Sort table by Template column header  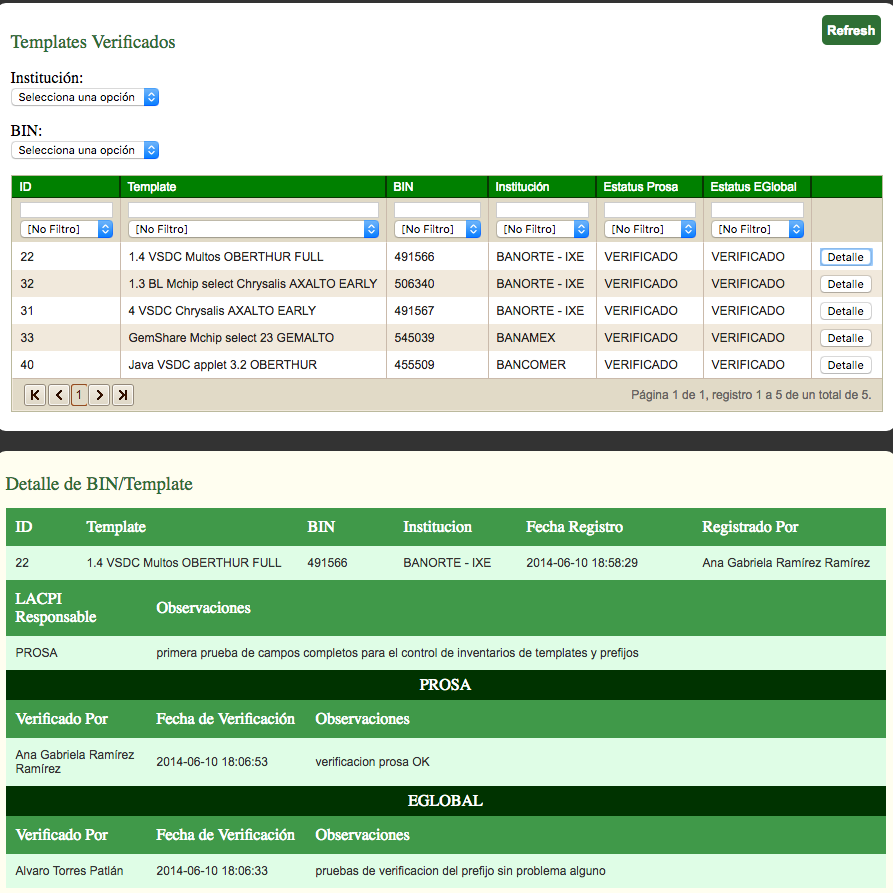point(152,187)
